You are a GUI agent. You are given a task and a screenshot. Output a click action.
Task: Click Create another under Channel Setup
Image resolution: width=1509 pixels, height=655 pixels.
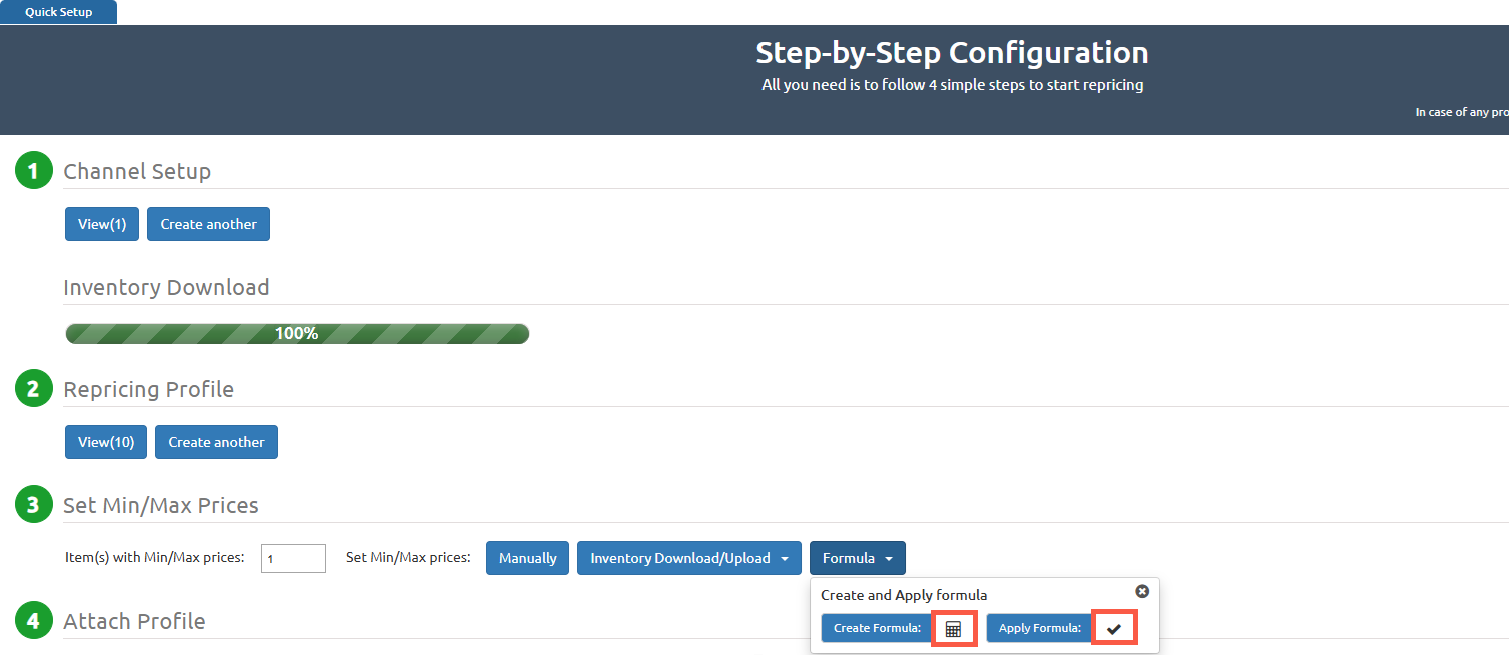tap(208, 224)
